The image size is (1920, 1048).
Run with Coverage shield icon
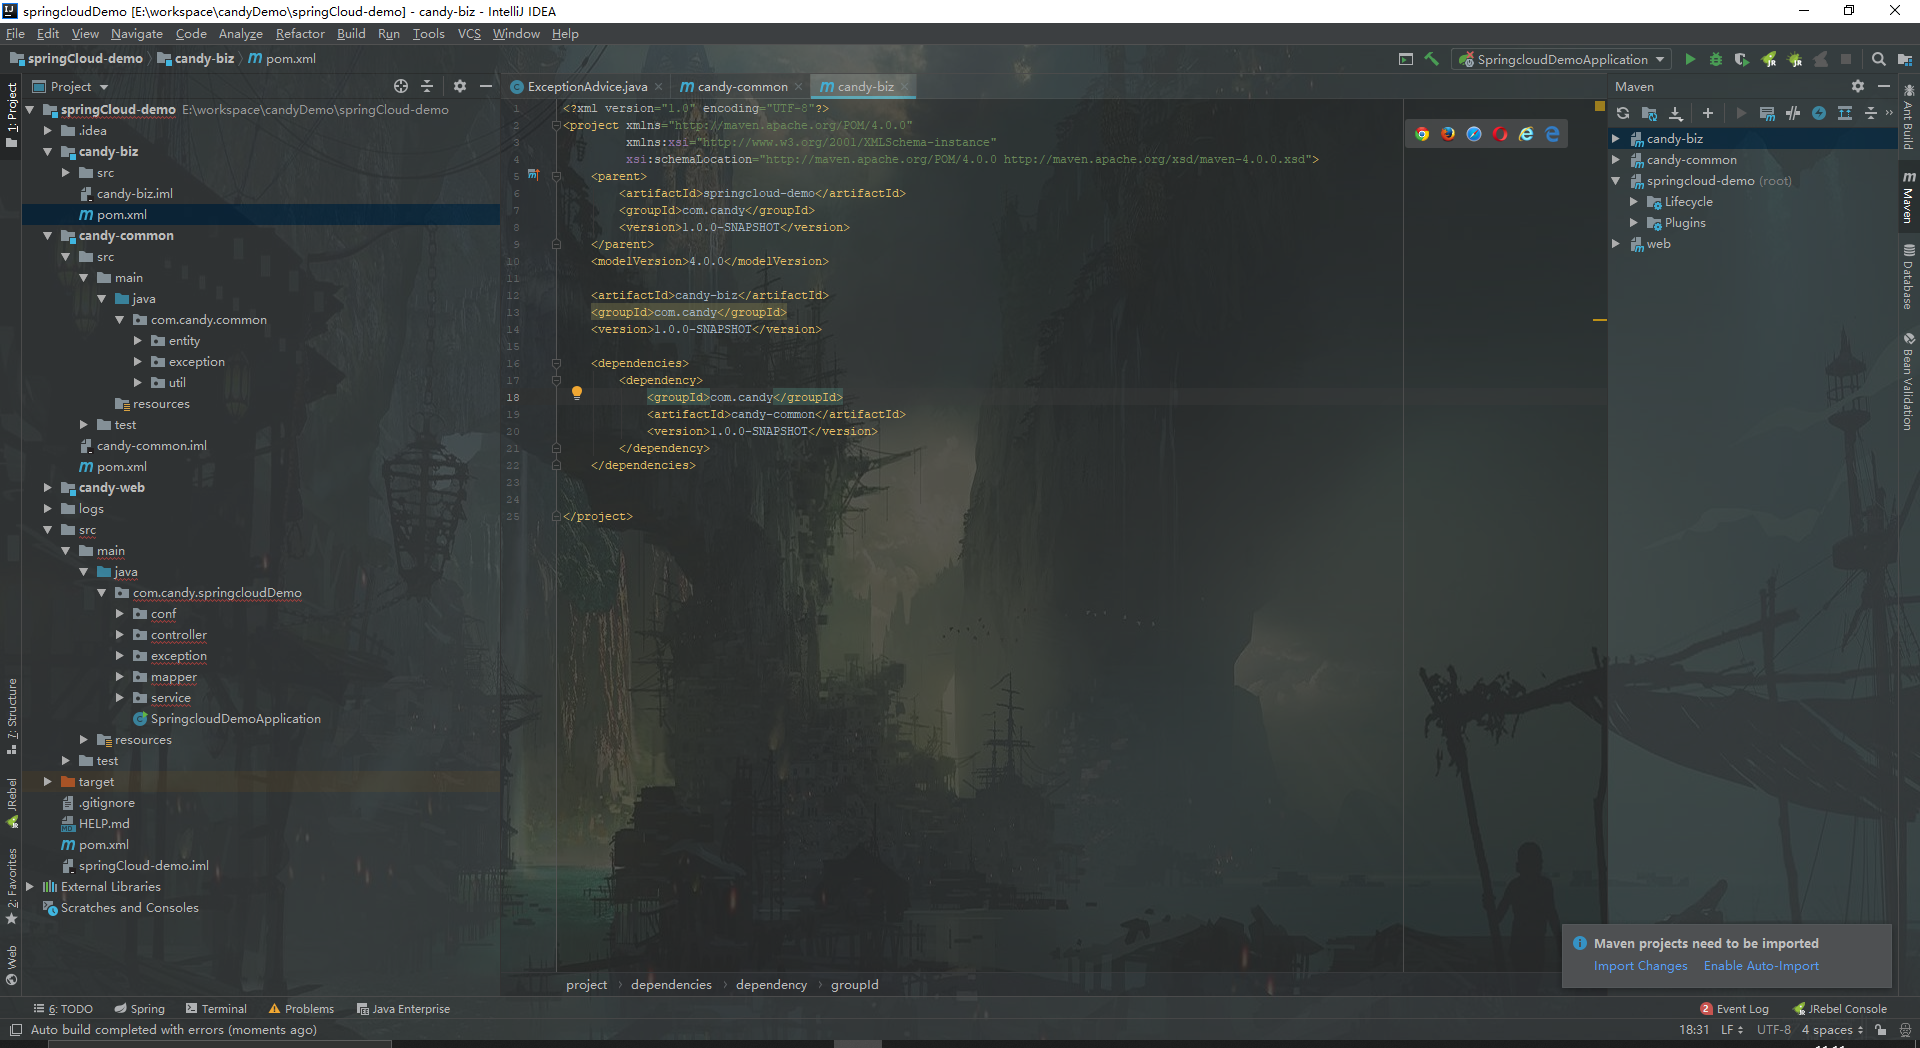point(1742,59)
